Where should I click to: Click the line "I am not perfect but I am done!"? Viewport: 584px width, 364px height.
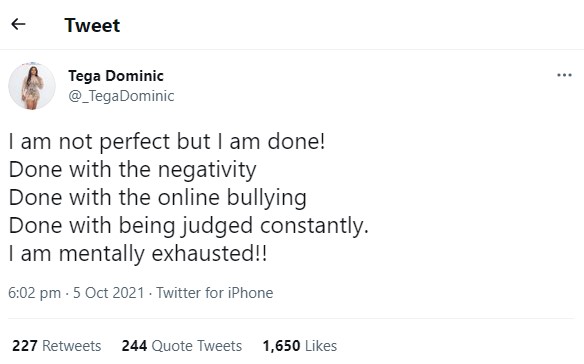click(167, 142)
